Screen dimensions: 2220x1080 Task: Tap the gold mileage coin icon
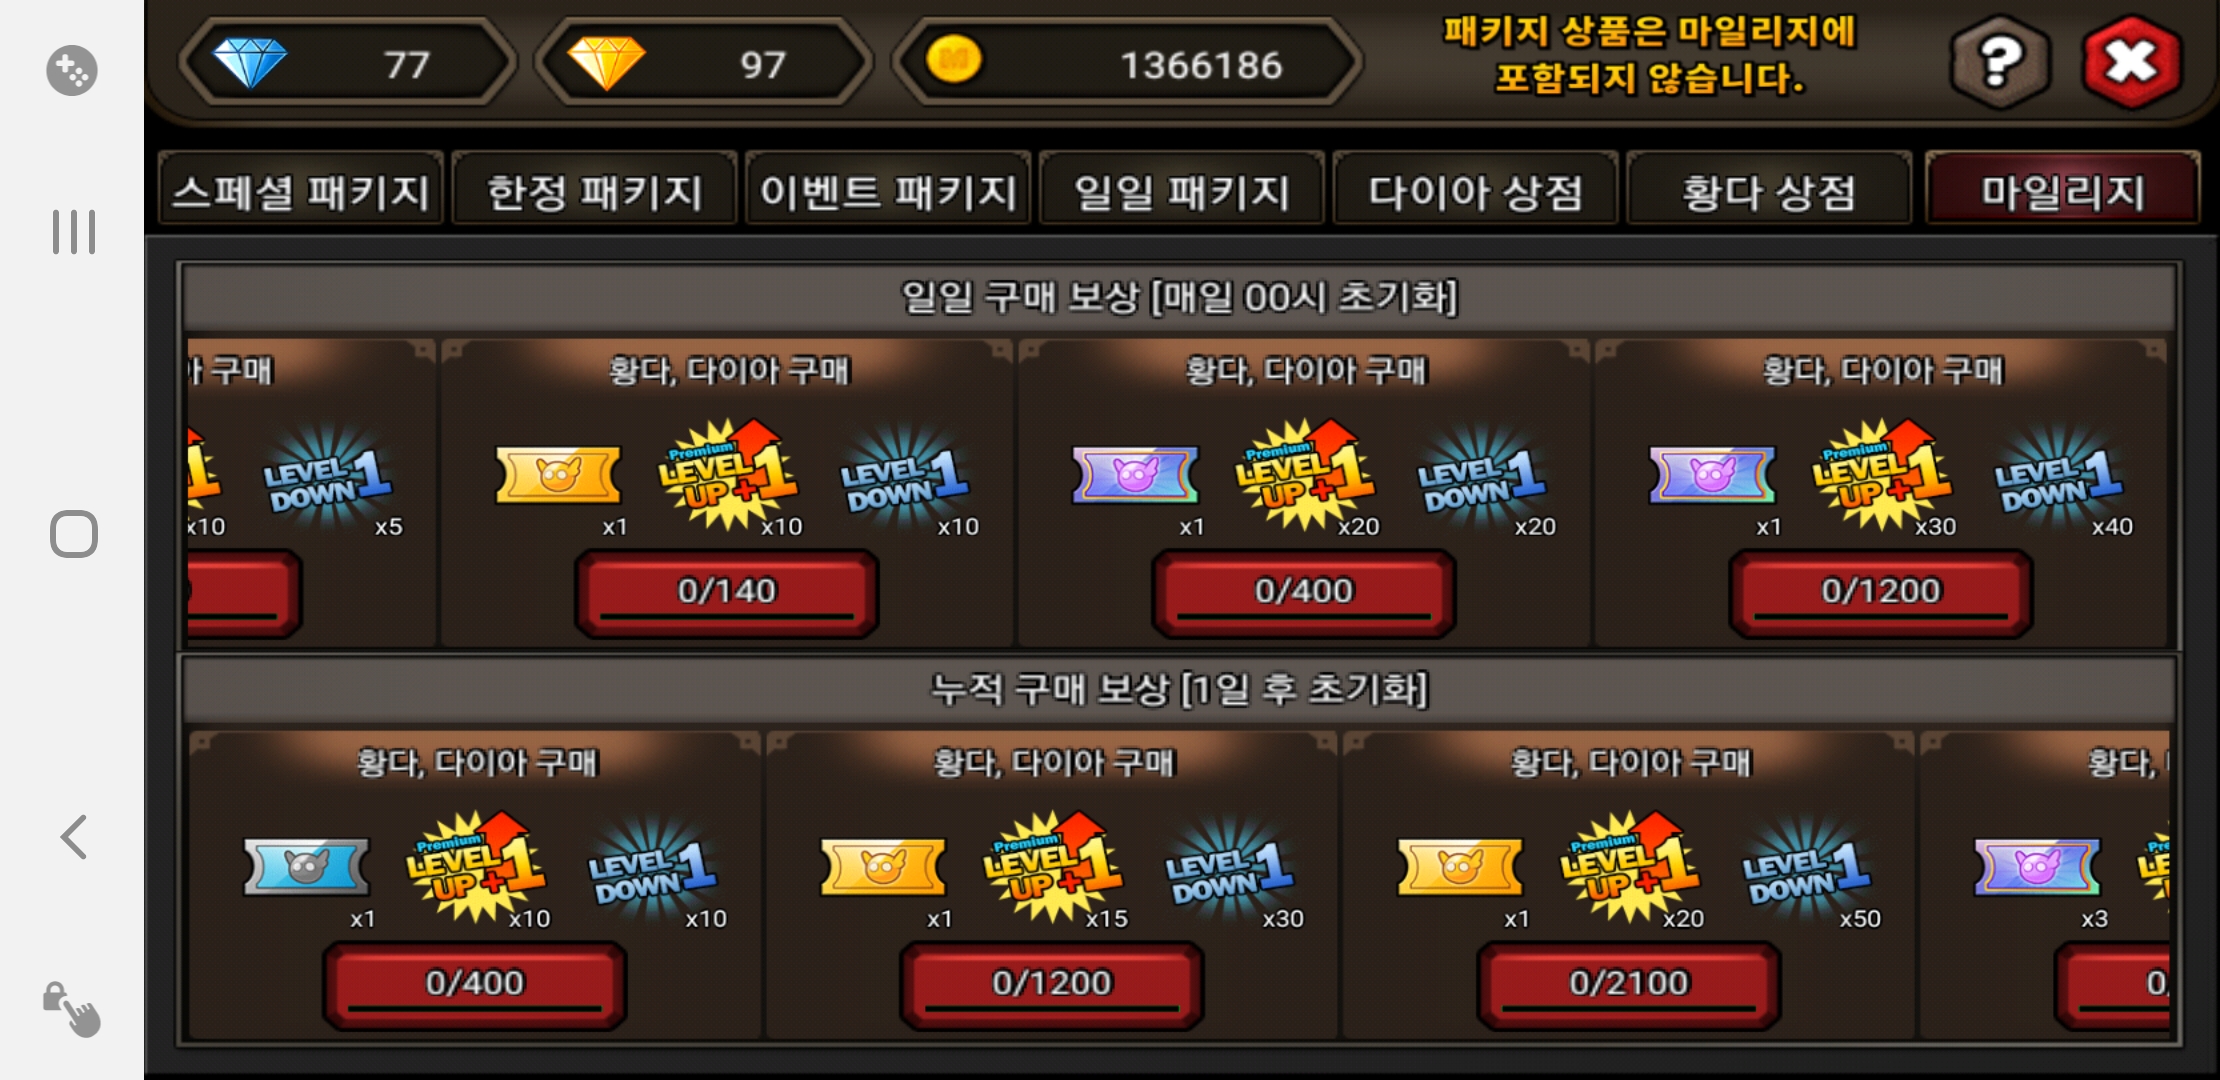click(x=955, y=60)
